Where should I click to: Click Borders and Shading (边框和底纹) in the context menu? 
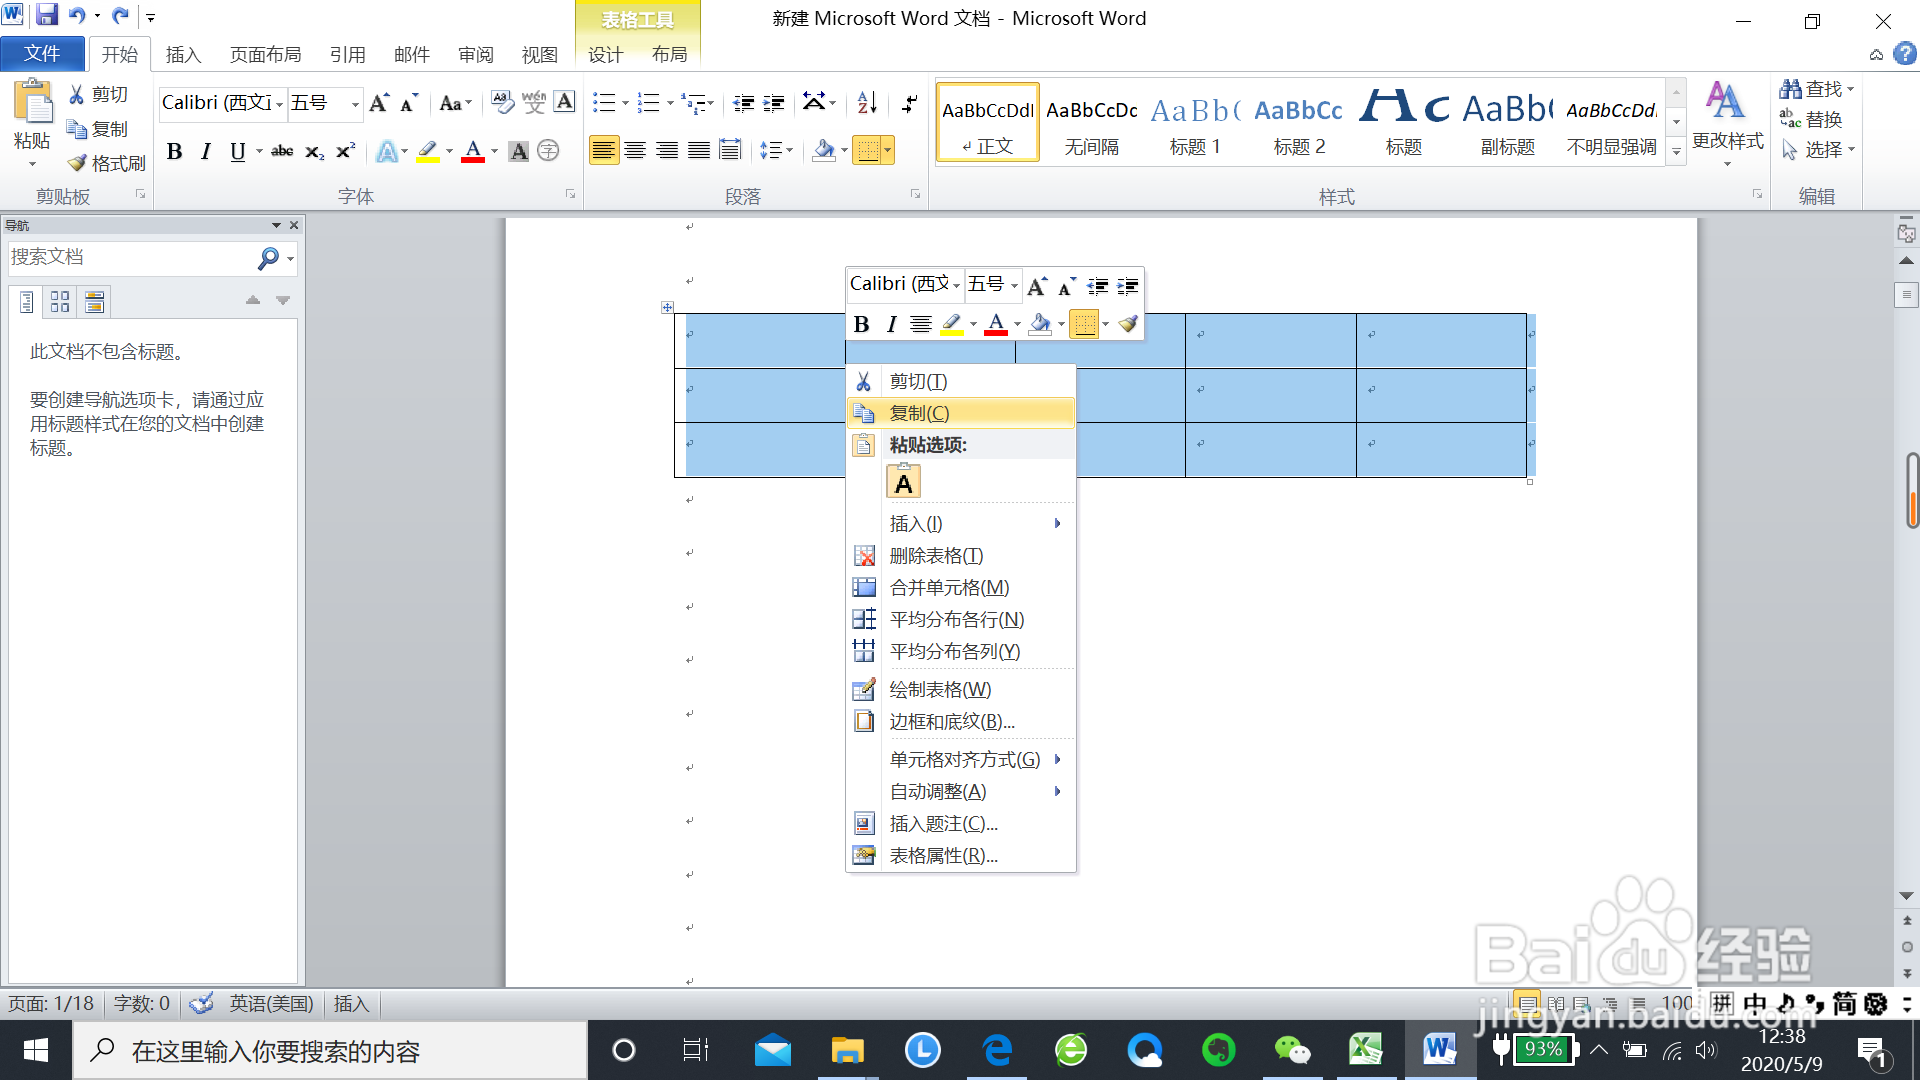tap(961, 722)
